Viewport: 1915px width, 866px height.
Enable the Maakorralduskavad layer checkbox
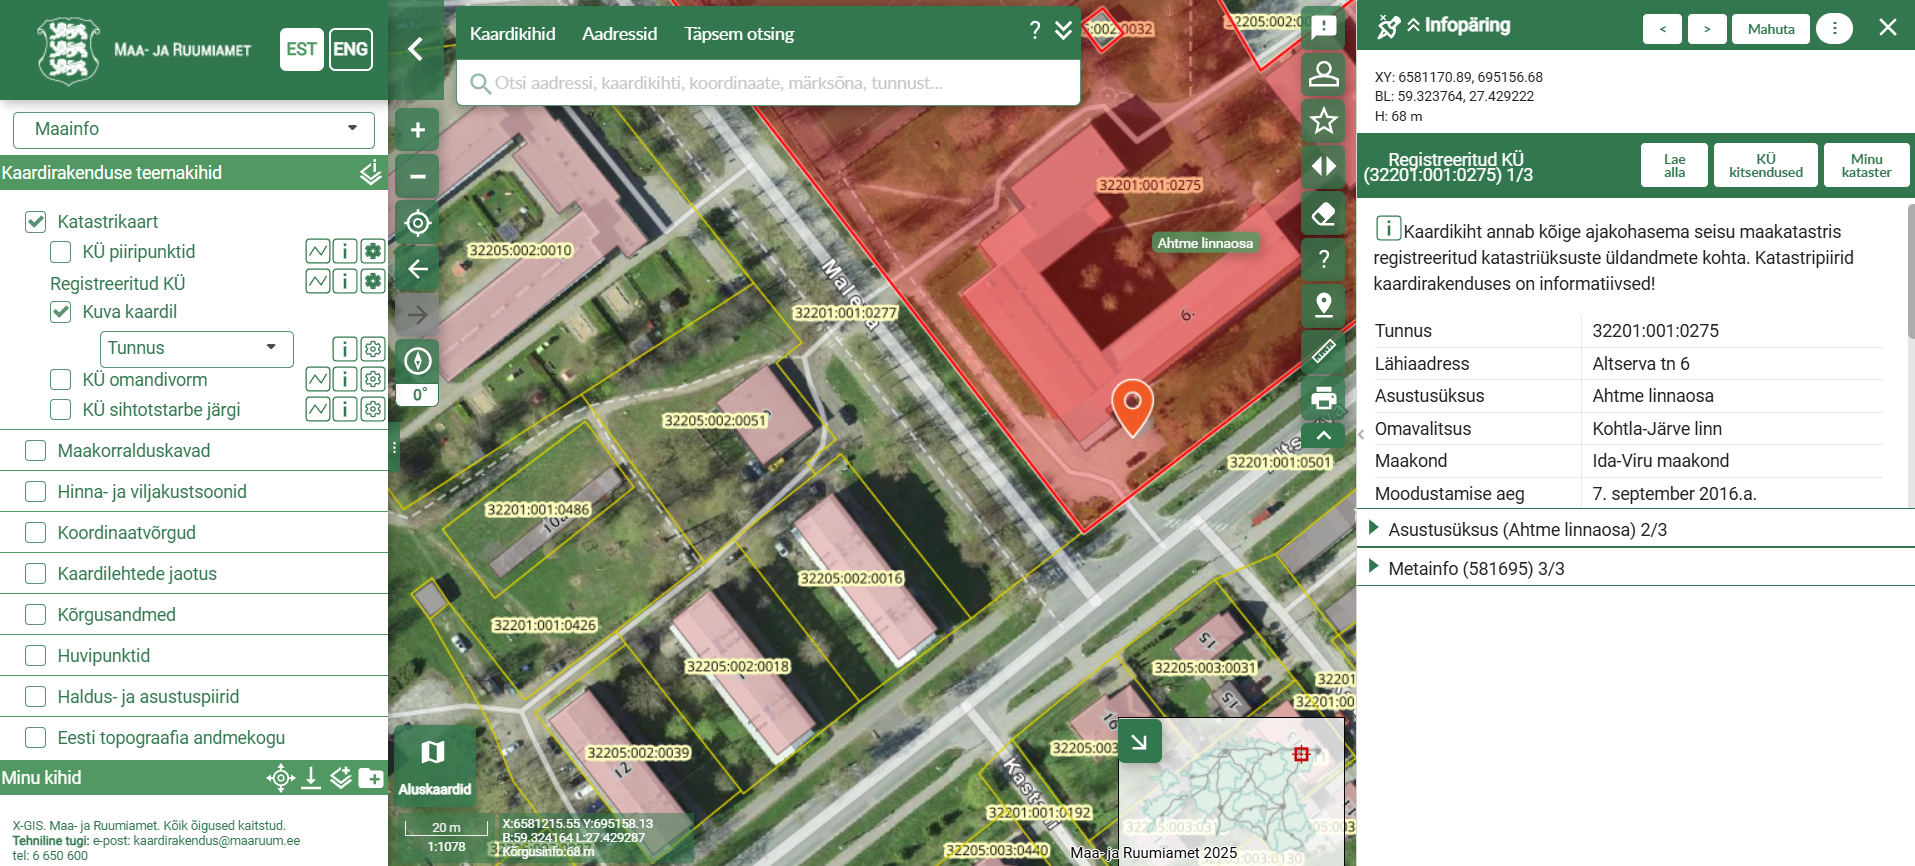coord(36,451)
